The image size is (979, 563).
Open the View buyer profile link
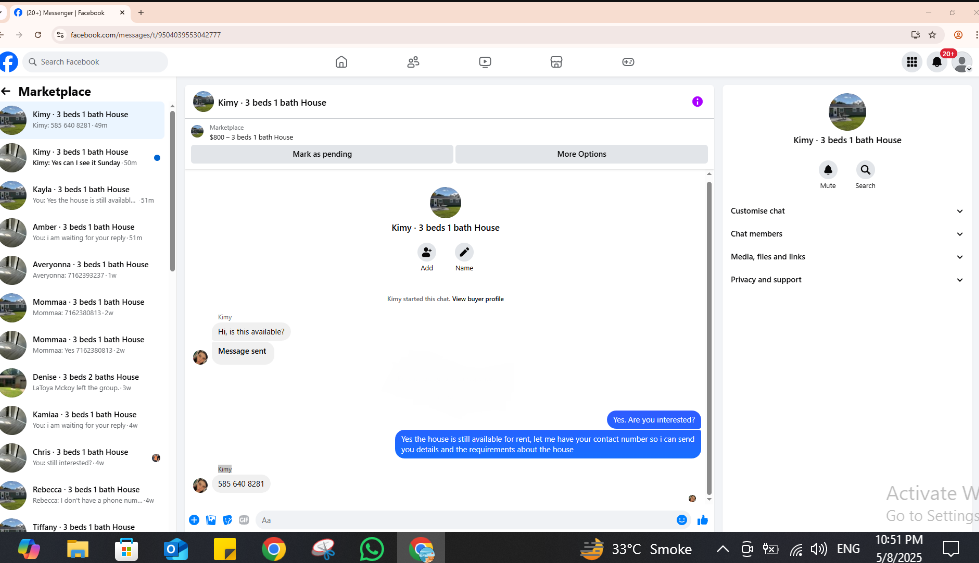click(x=478, y=299)
